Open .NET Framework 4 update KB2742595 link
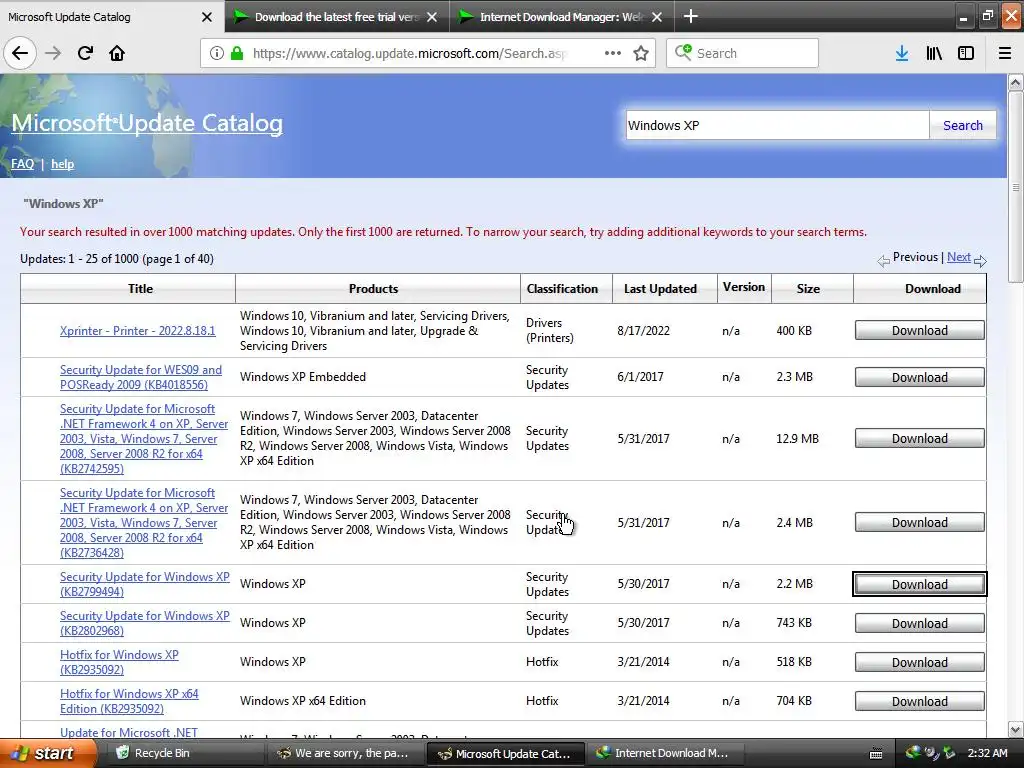 144,438
